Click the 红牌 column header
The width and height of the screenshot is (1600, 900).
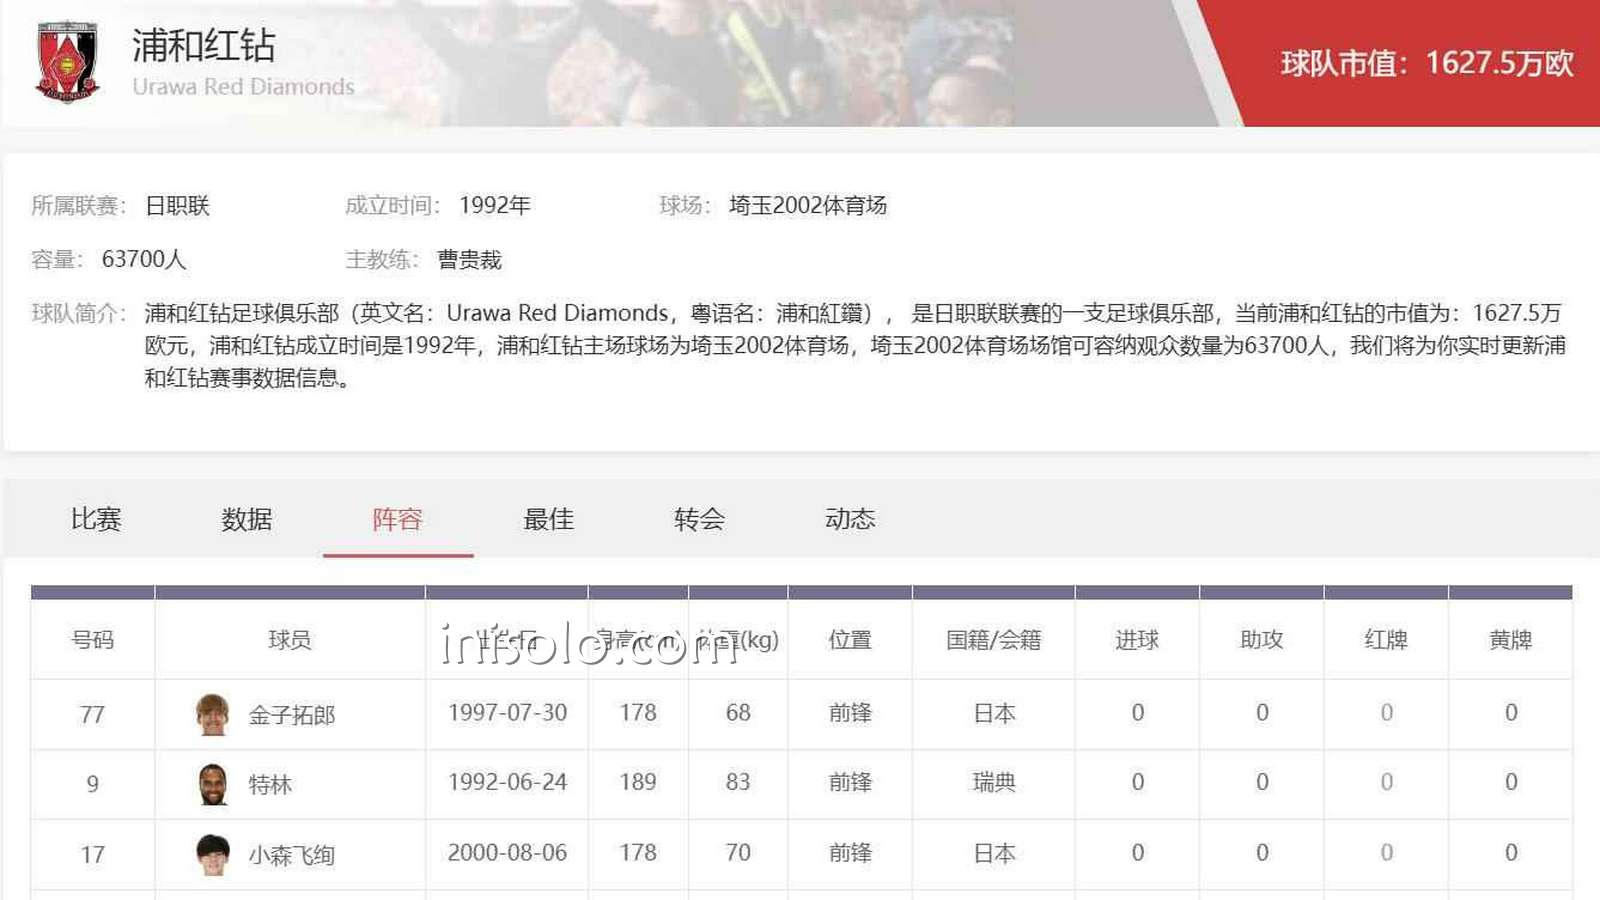[1386, 640]
